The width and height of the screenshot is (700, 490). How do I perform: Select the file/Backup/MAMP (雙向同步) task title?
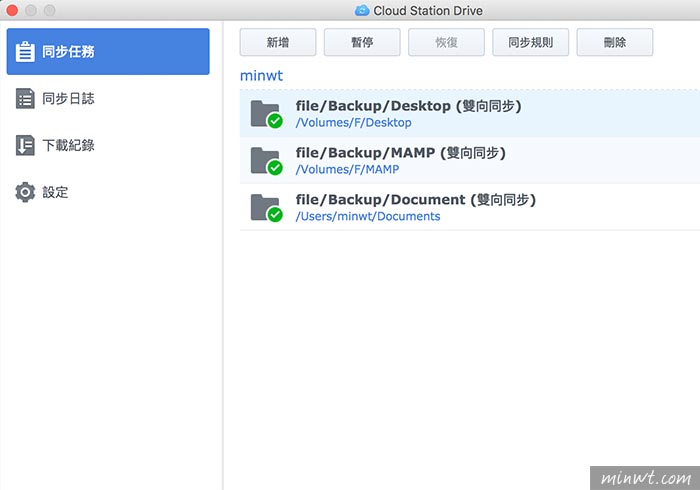point(400,153)
